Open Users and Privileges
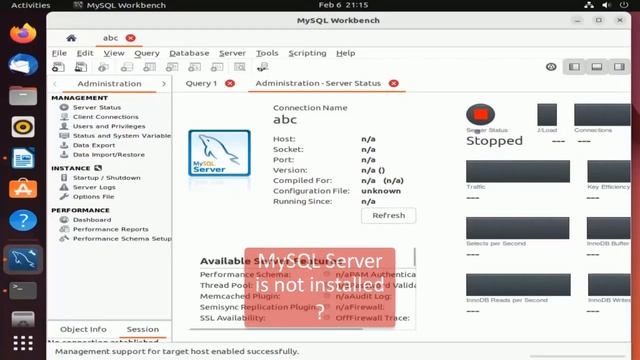This screenshot has height=360, width=640. pyautogui.click(x=109, y=126)
